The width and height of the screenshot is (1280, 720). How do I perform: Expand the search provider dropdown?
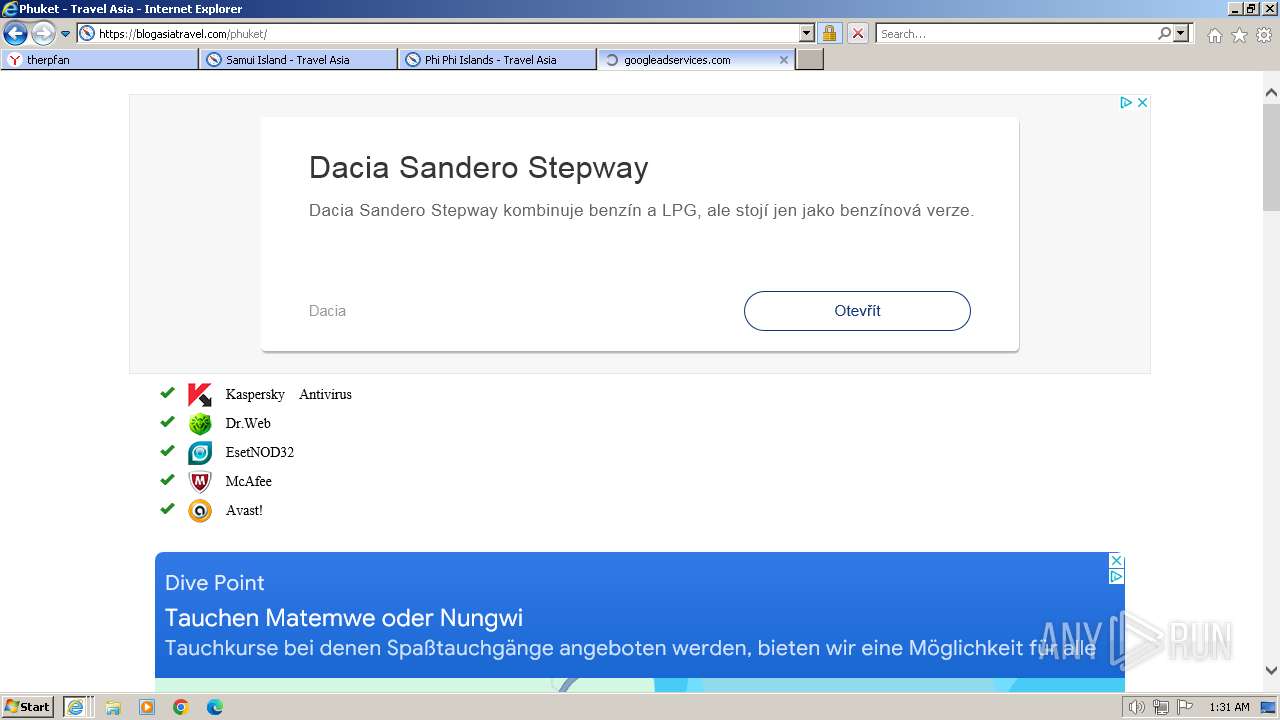click(x=1182, y=34)
